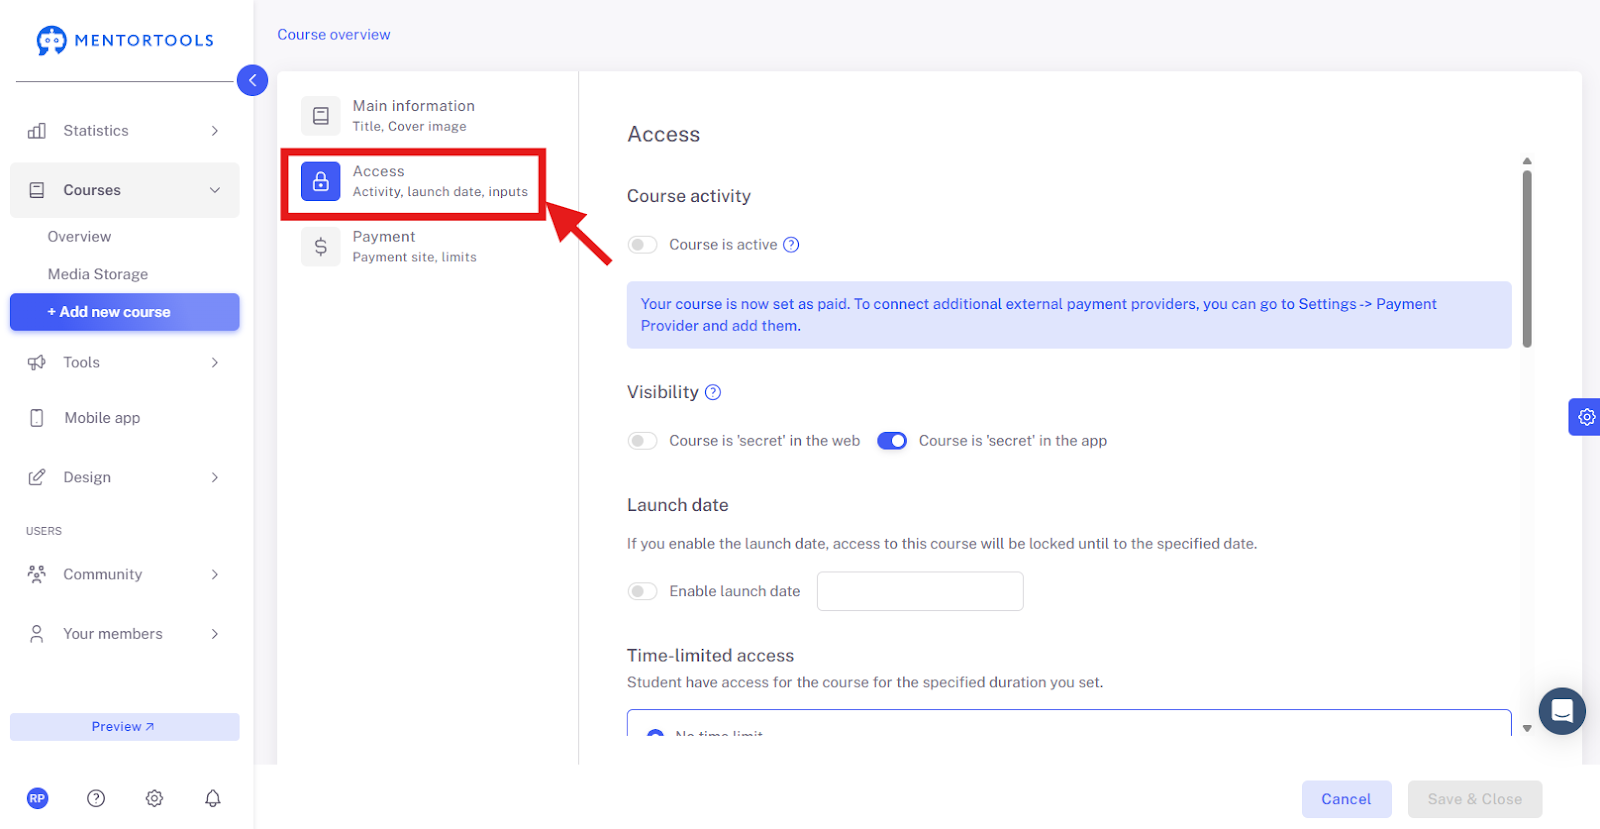Click the Main information document icon
This screenshot has width=1600, height=829.
pos(321,116)
